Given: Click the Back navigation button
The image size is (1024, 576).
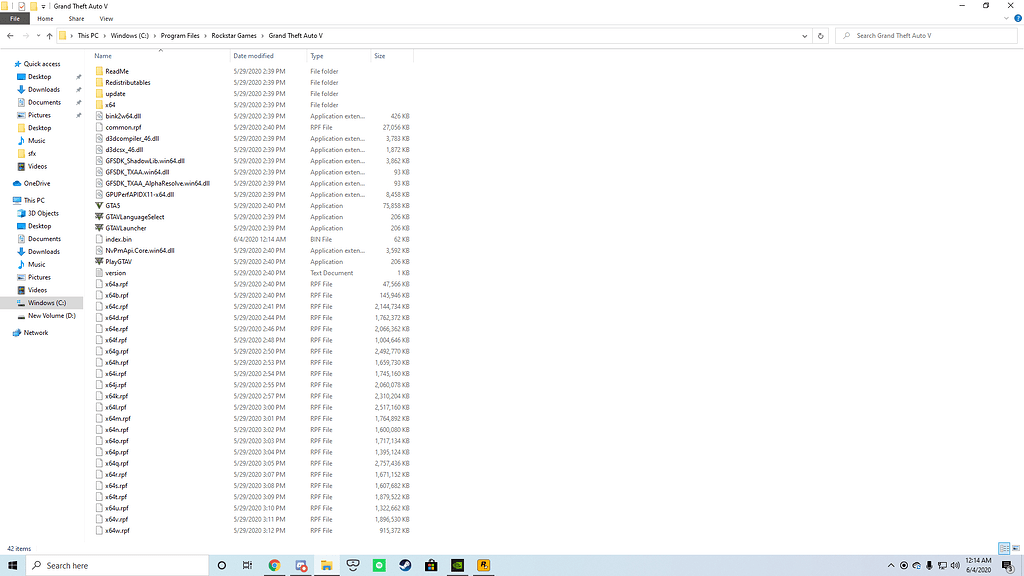Looking at the screenshot, I should (x=10, y=34).
